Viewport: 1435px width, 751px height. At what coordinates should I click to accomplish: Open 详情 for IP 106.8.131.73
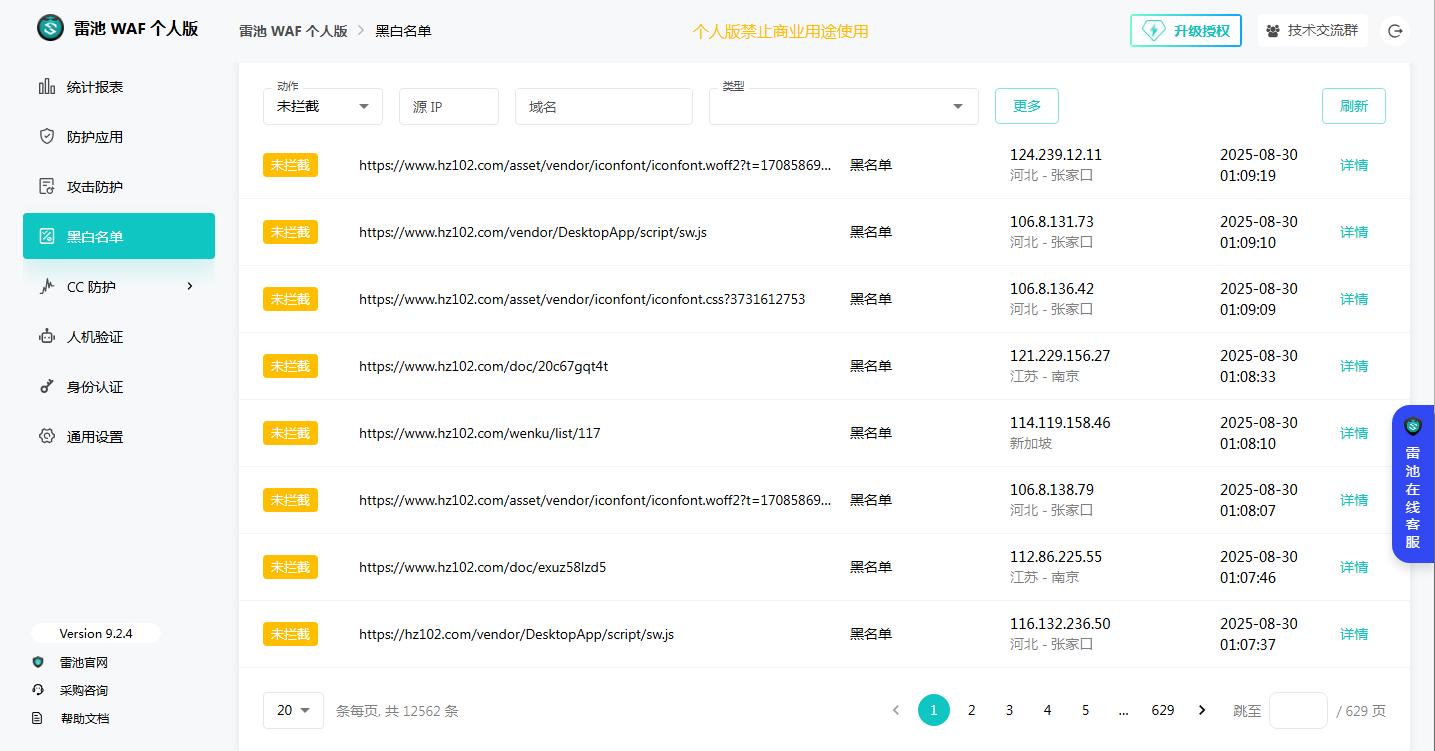point(1354,232)
